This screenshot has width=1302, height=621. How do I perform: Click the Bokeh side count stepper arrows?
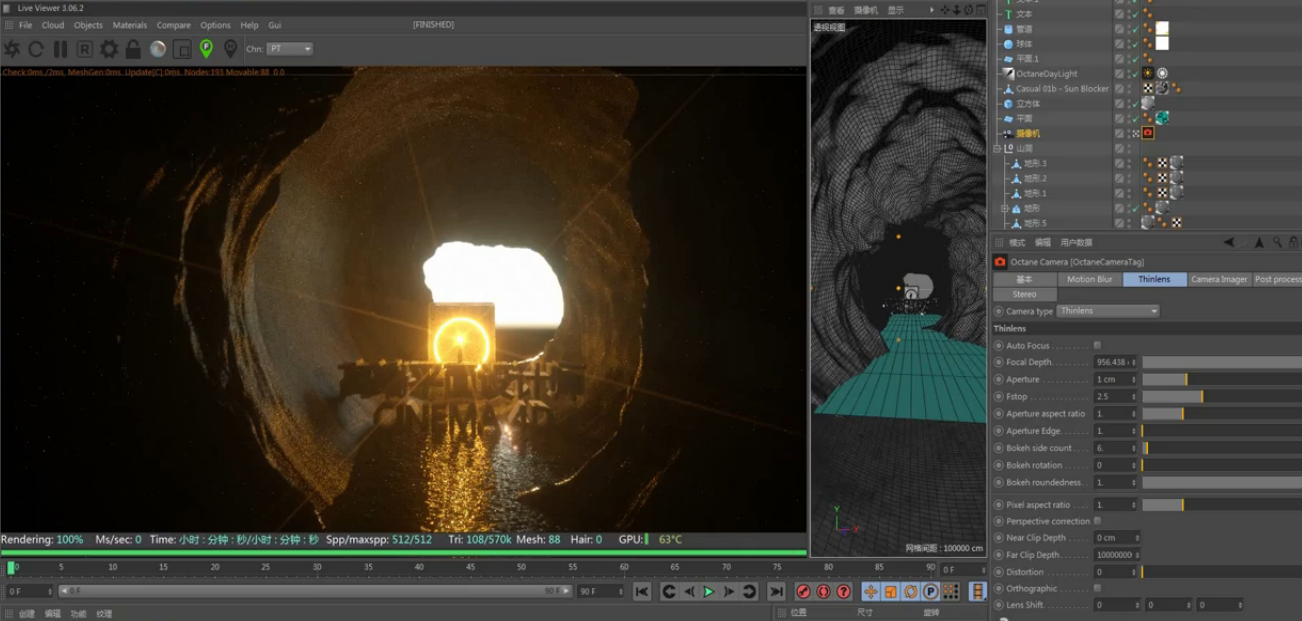(x=1134, y=448)
